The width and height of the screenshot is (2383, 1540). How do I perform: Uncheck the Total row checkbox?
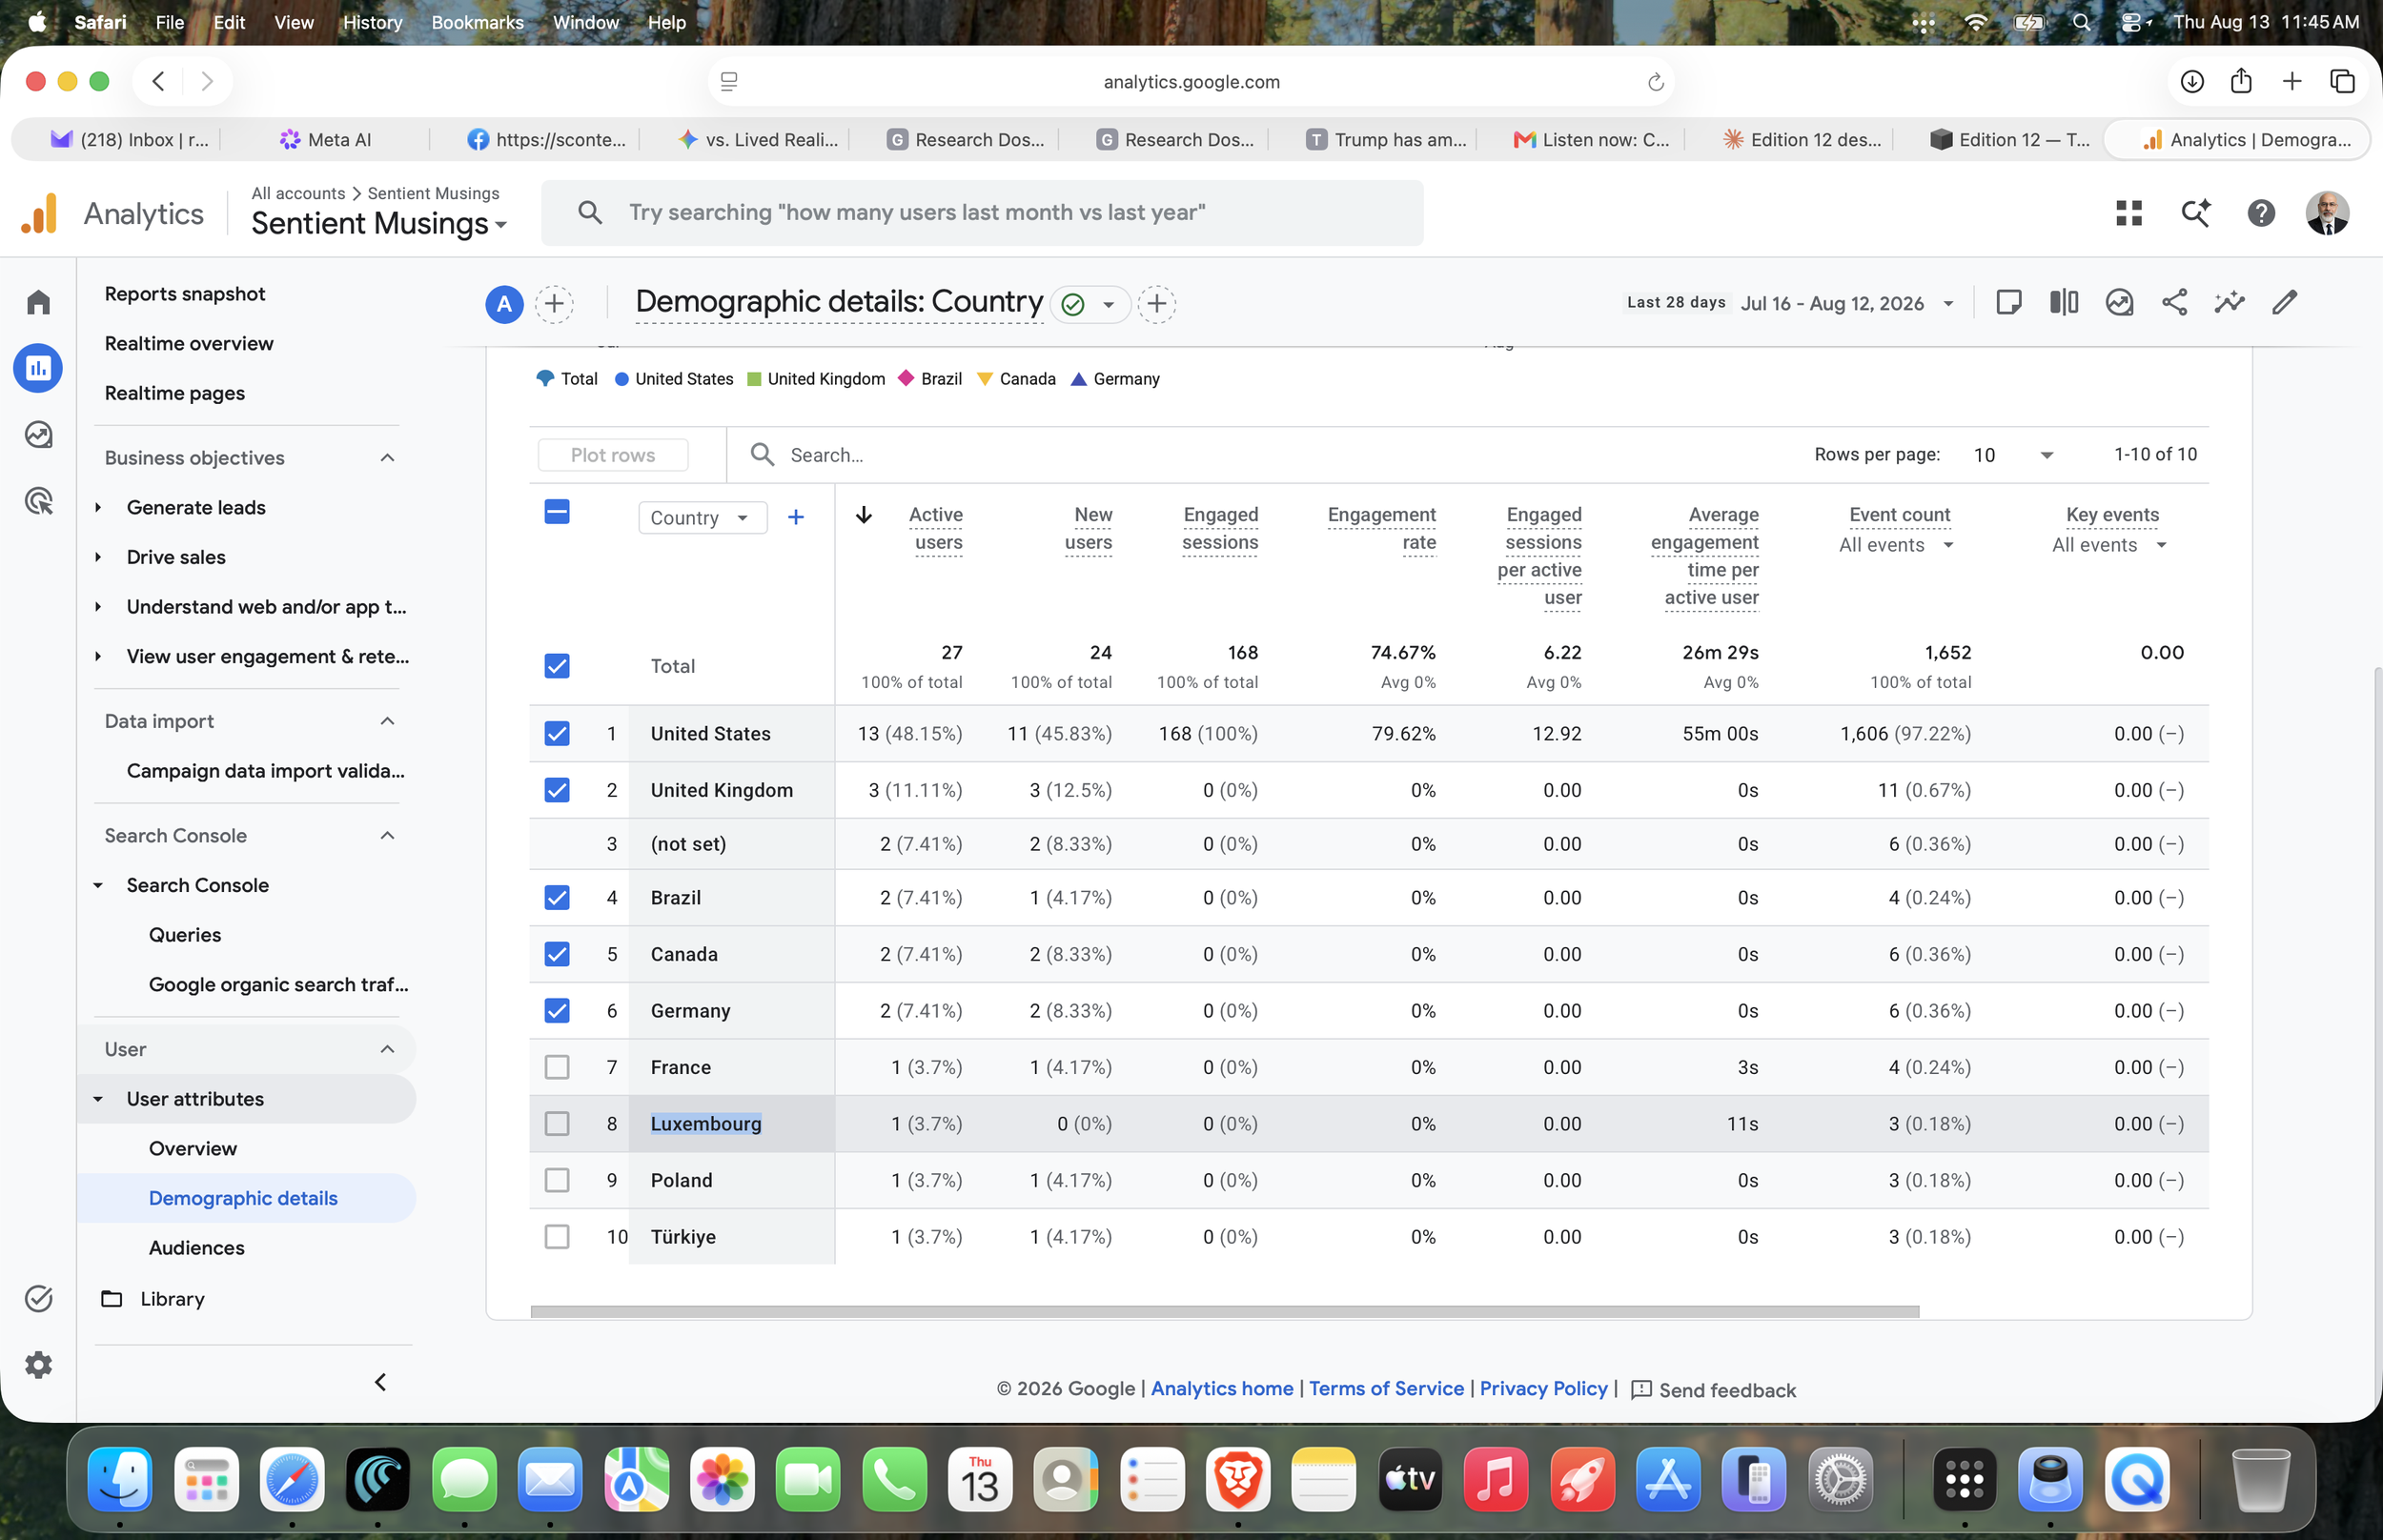point(557,666)
